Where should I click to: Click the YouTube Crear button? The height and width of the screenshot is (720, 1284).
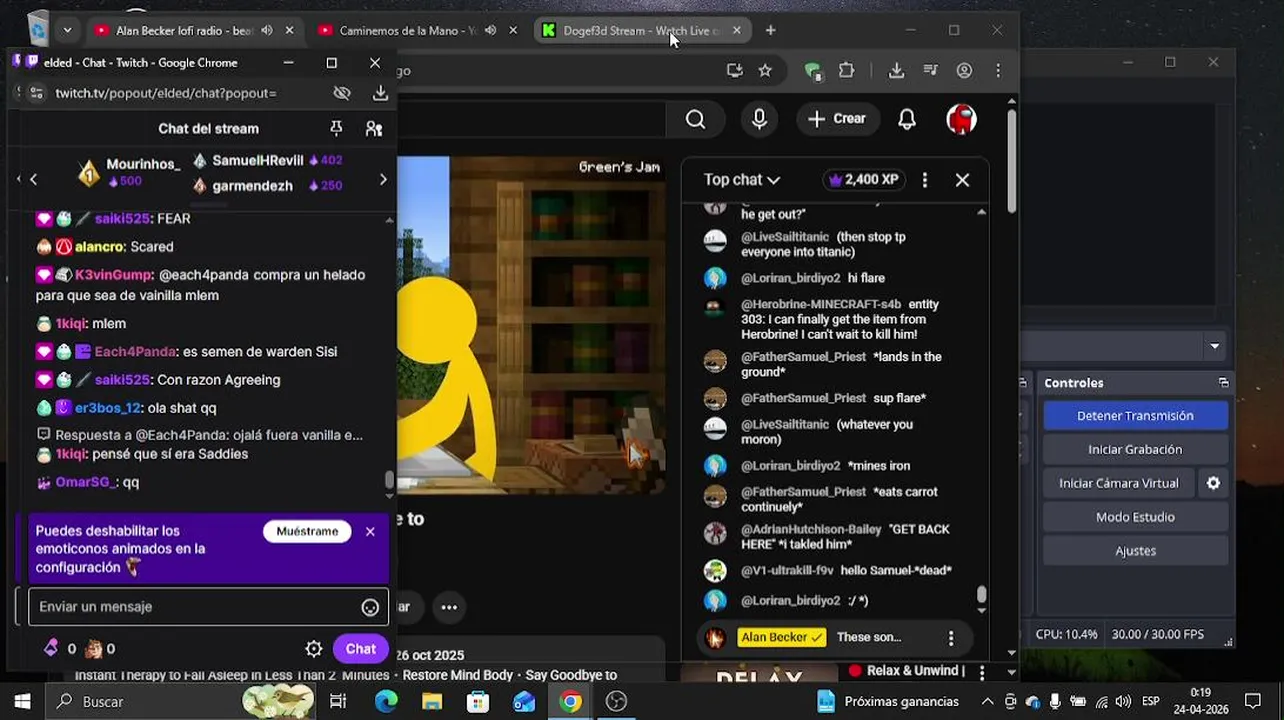pyautogui.click(x=837, y=119)
